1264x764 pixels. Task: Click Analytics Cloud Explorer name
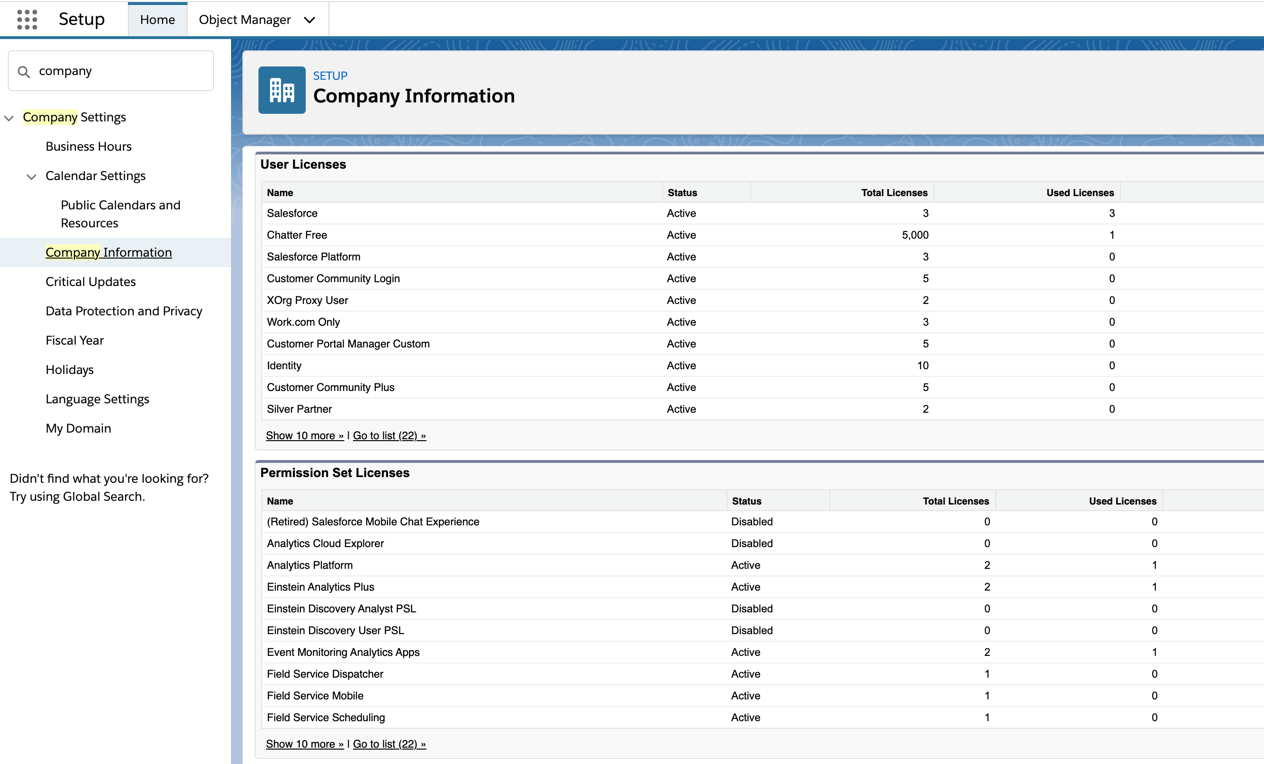(325, 544)
